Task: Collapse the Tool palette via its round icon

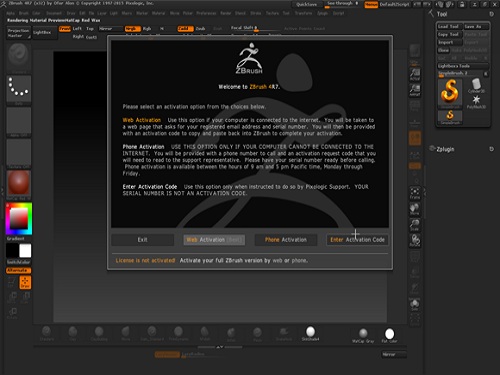Action: (491, 14)
